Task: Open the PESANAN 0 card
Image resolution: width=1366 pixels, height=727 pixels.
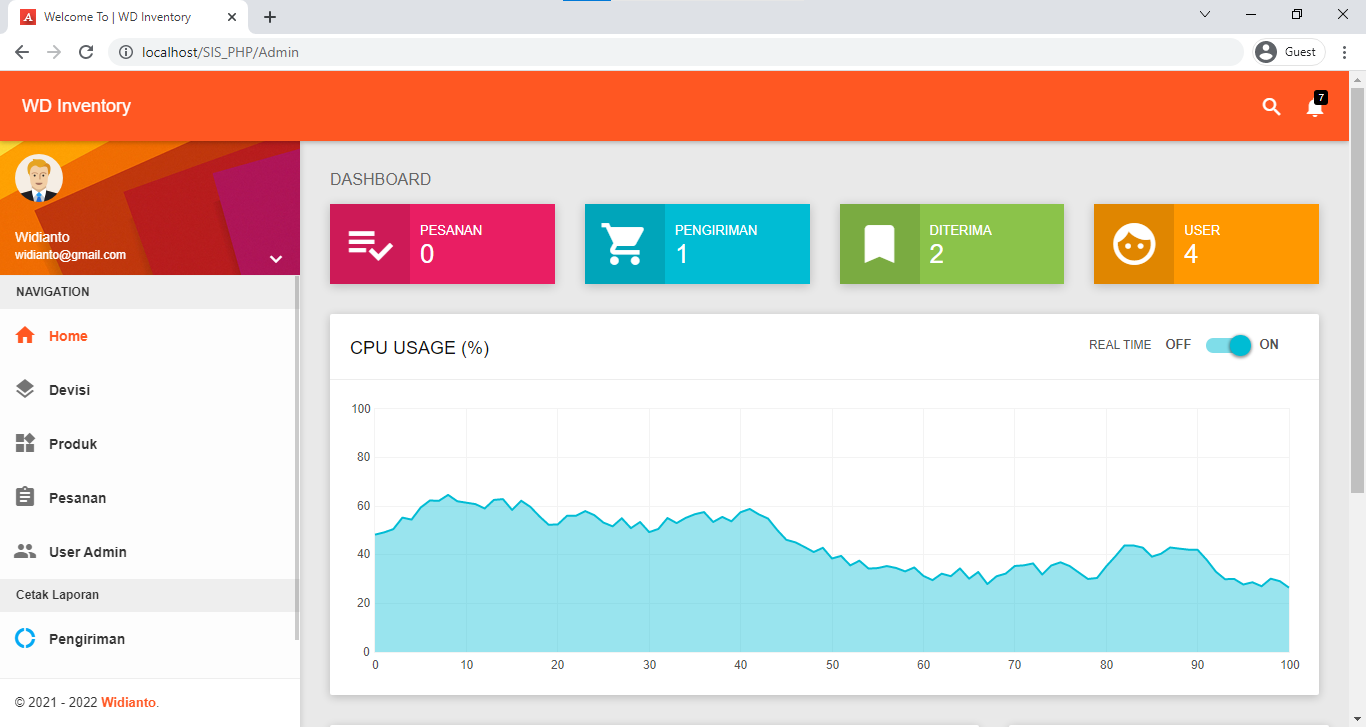Action: 442,244
